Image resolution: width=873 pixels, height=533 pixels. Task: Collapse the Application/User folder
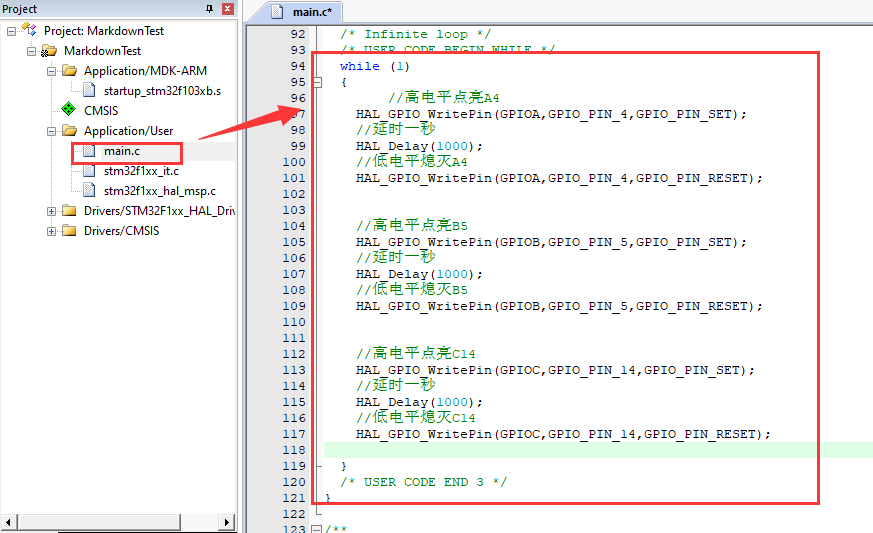click(51, 131)
